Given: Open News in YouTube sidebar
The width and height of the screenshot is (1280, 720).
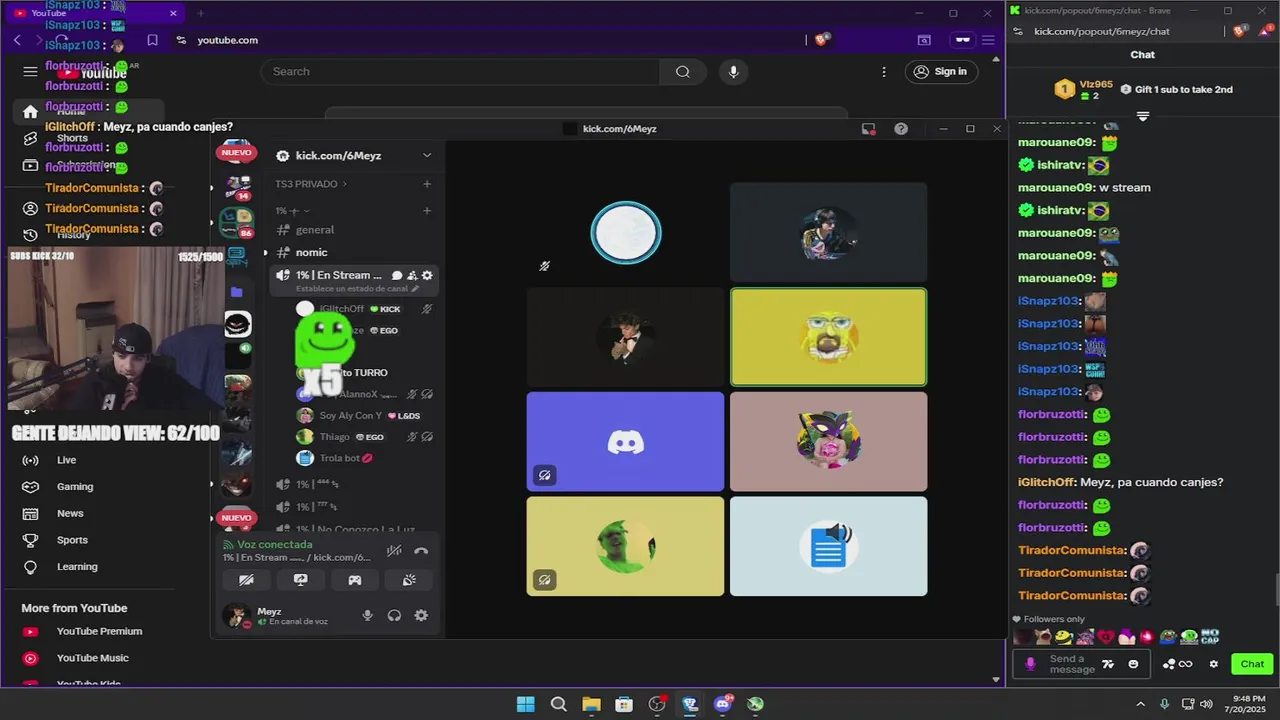Looking at the screenshot, I should coord(70,513).
